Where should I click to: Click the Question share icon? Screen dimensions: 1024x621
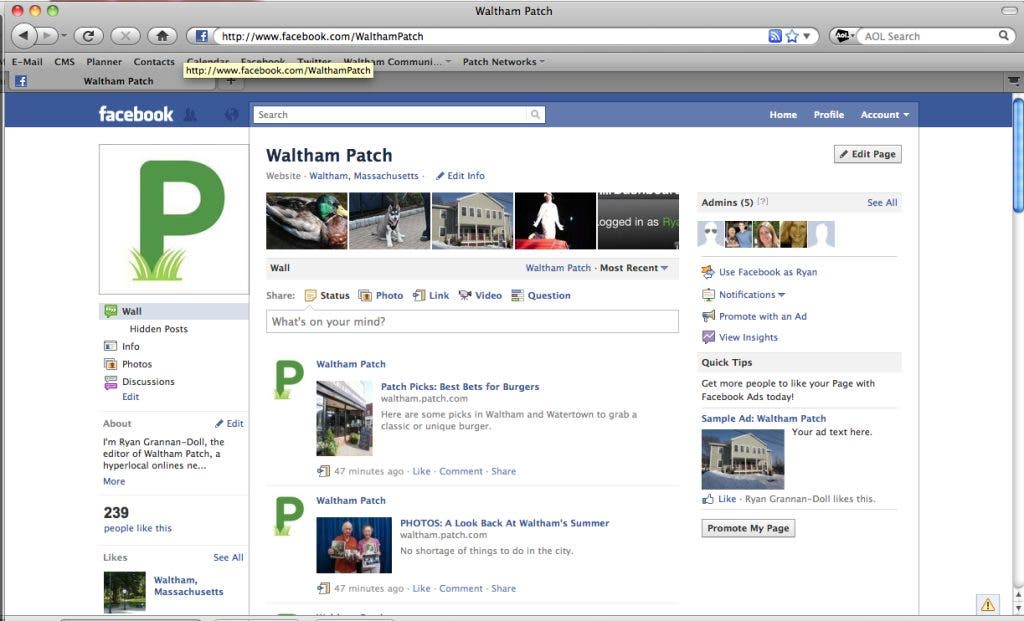coord(517,295)
